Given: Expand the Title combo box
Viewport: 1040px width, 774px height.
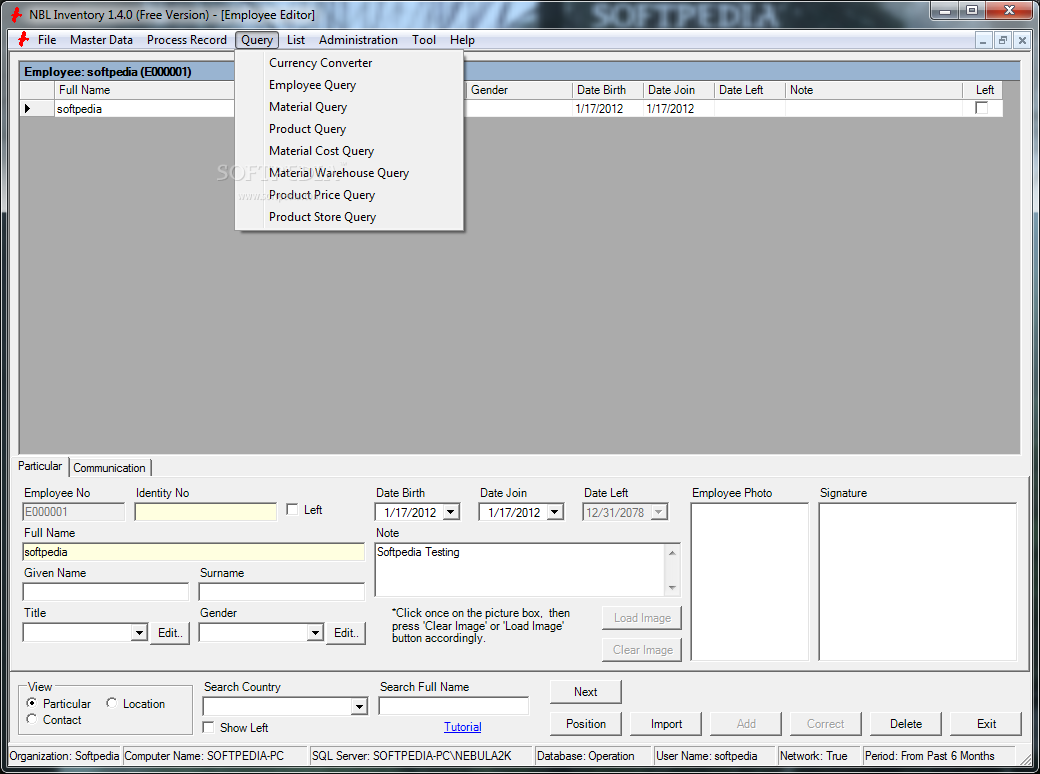Looking at the screenshot, I should (x=139, y=633).
